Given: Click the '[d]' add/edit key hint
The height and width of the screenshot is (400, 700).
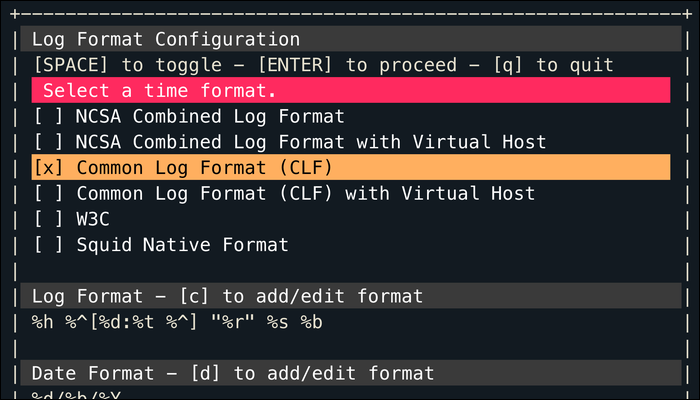Looking at the screenshot, I should point(208,373).
